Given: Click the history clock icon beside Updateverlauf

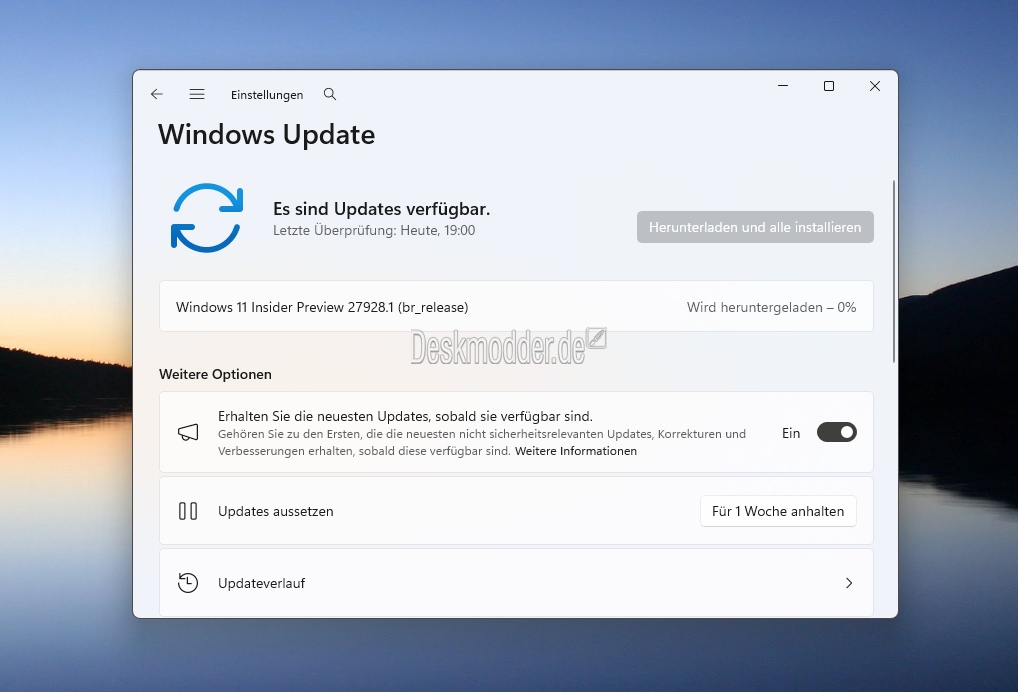Looking at the screenshot, I should pos(188,583).
